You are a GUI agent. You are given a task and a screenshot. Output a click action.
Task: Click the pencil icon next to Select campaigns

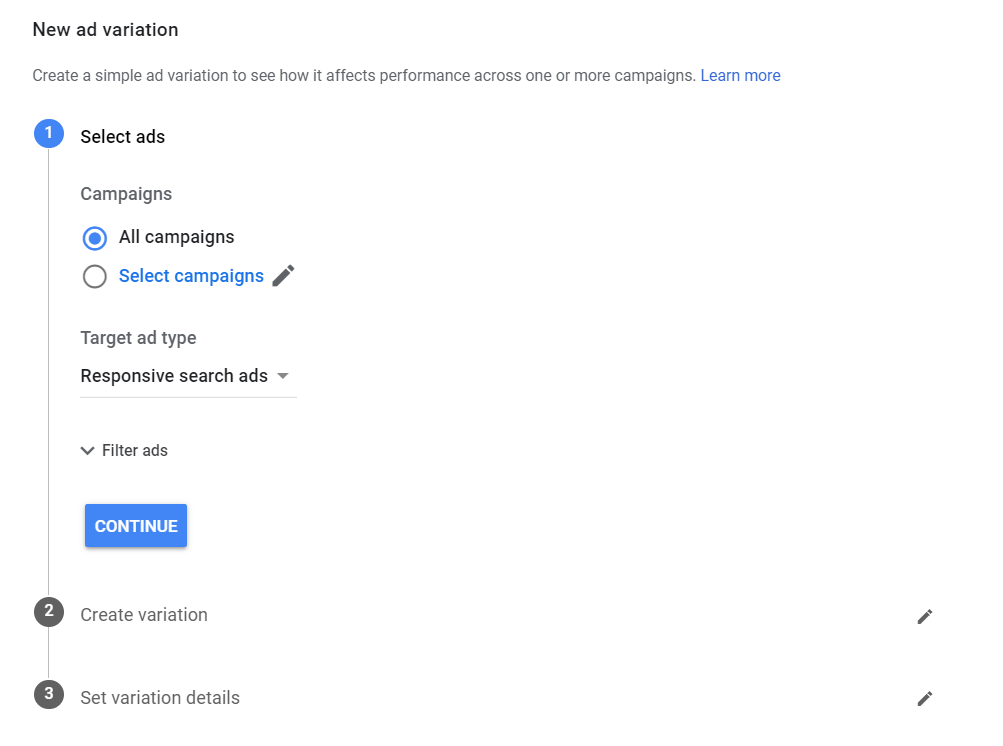click(283, 275)
